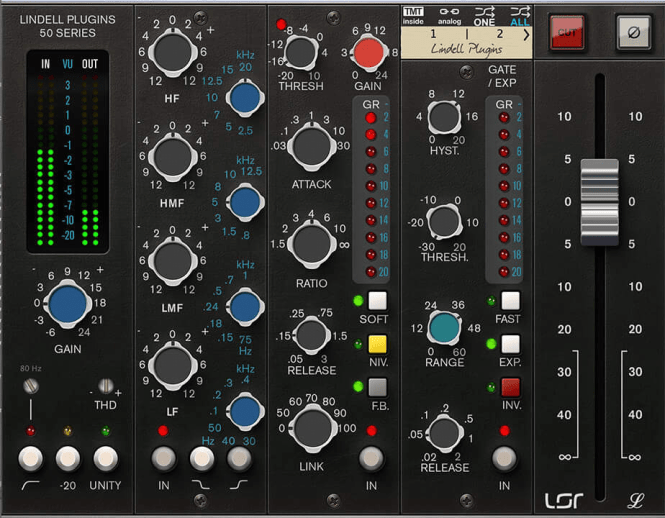Toggle the gate FAST switch

[510, 301]
